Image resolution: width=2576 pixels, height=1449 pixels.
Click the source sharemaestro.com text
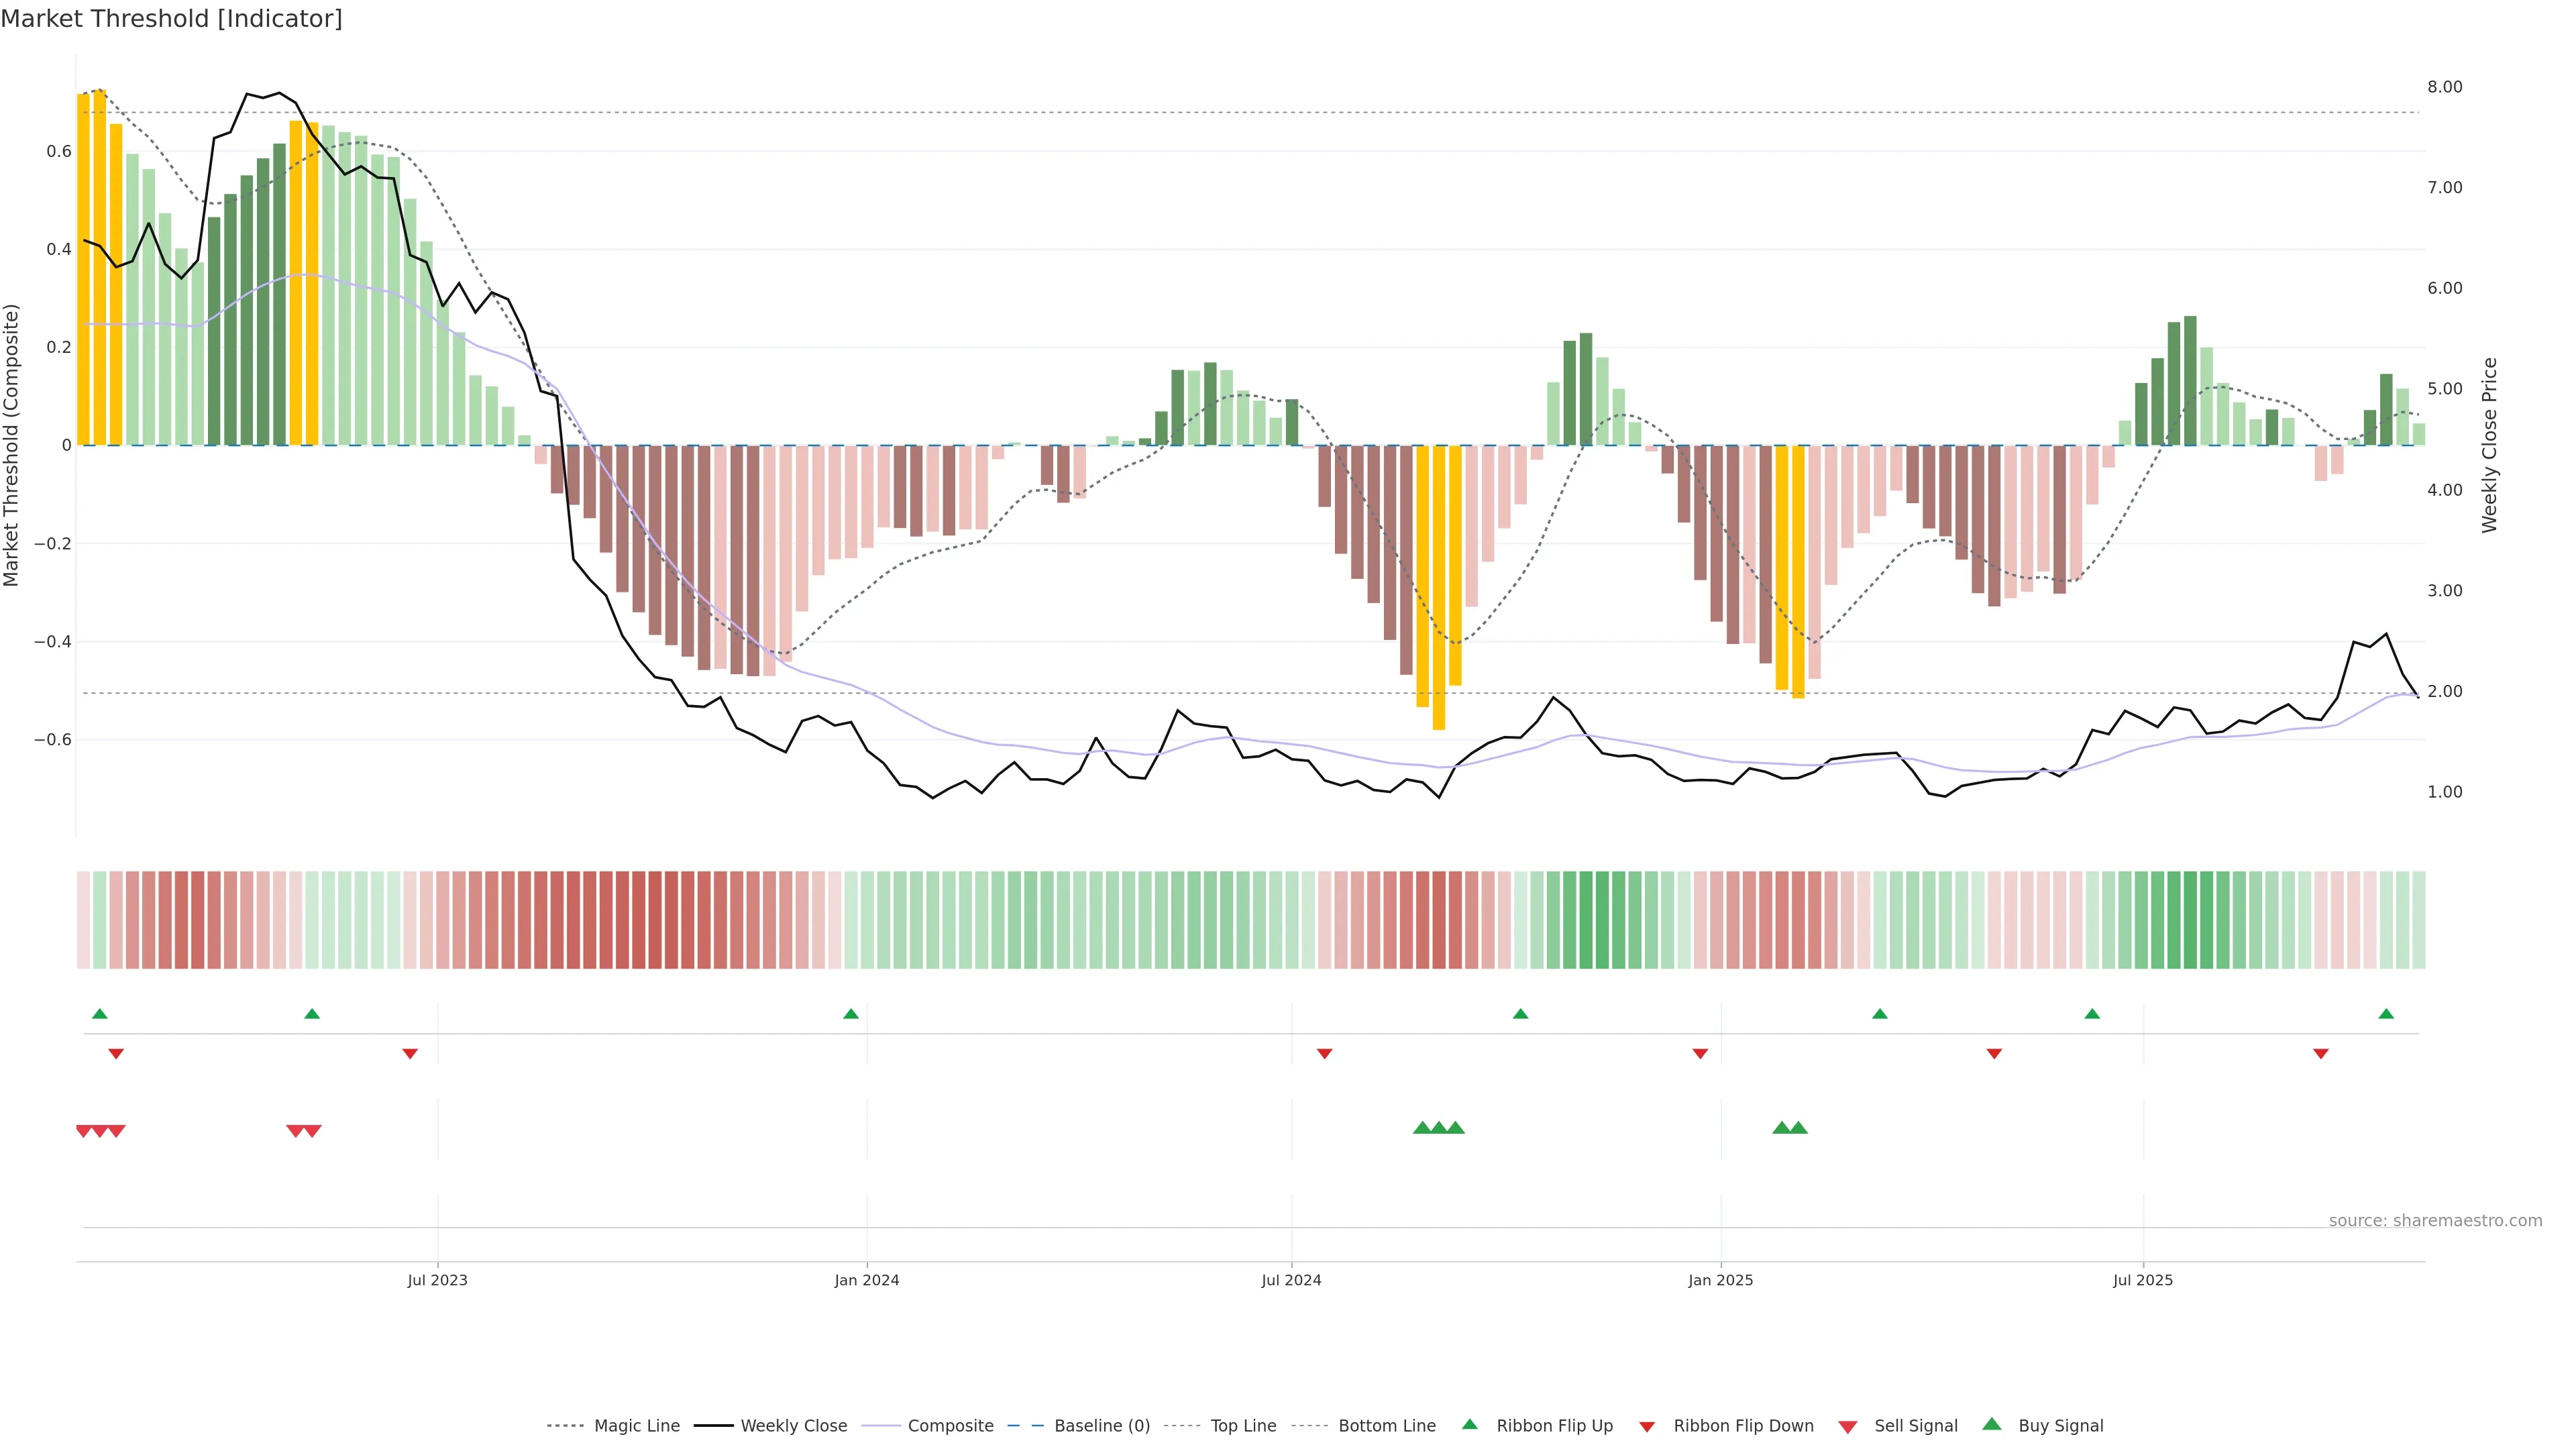[x=2435, y=1220]
